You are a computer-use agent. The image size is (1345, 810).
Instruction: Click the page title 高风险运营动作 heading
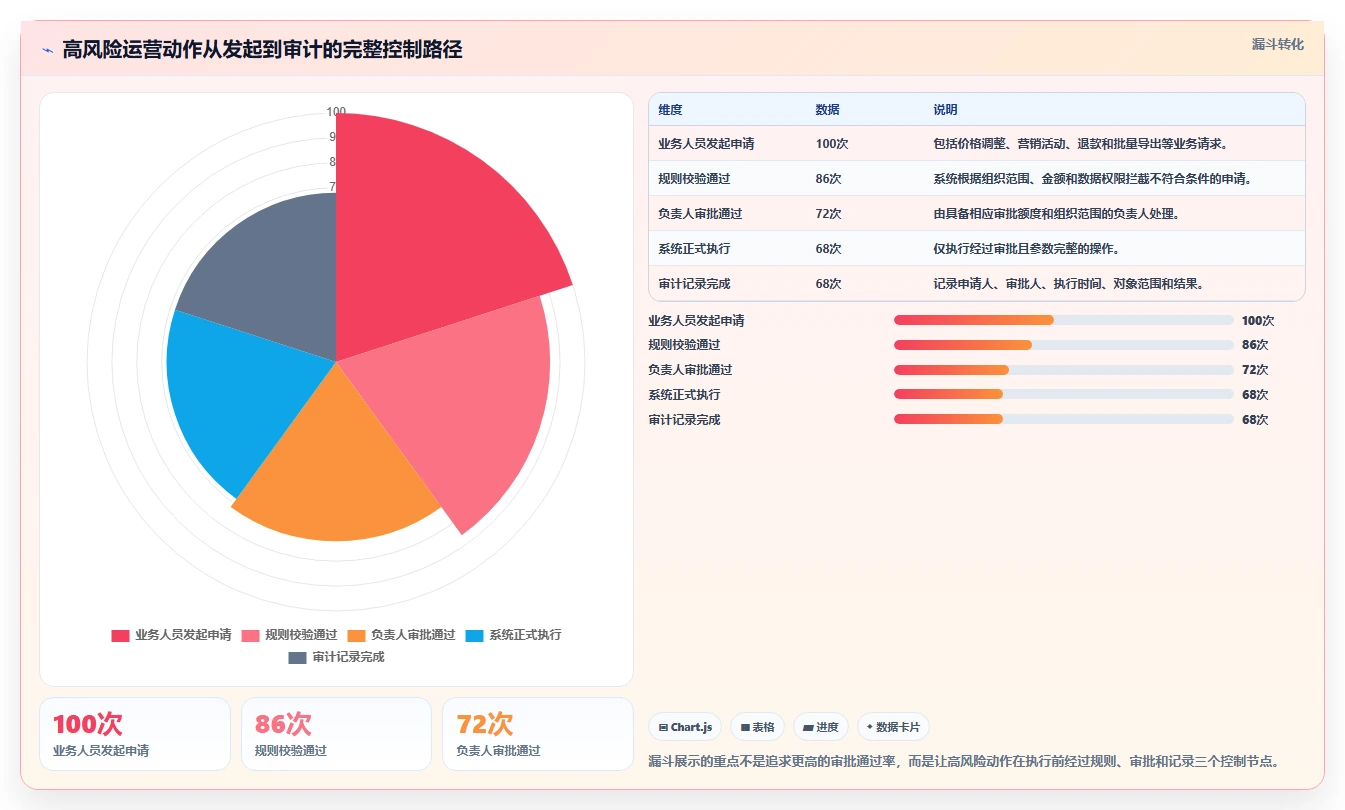[x=262, y=50]
